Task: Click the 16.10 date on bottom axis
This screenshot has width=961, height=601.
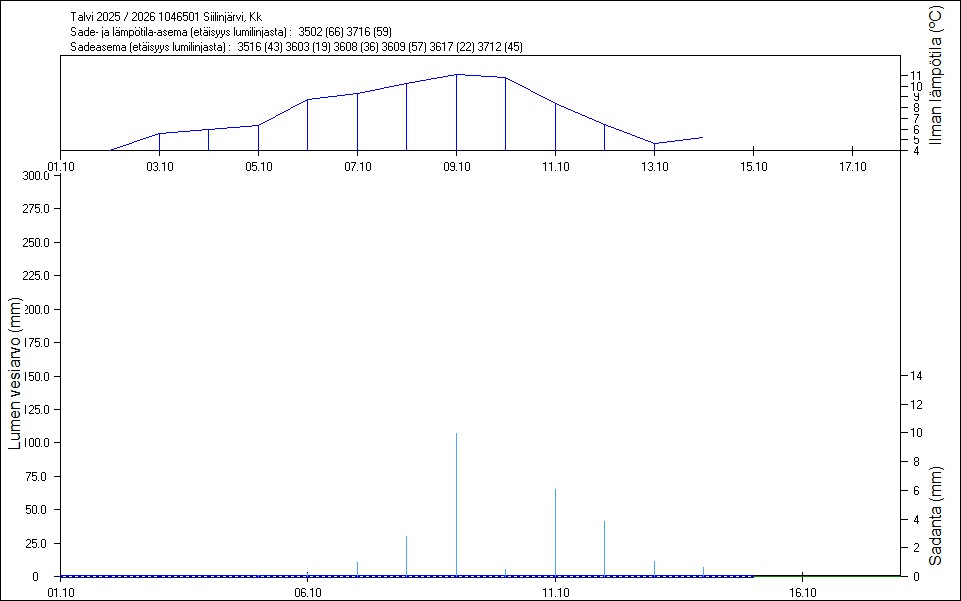Action: pos(803,592)
